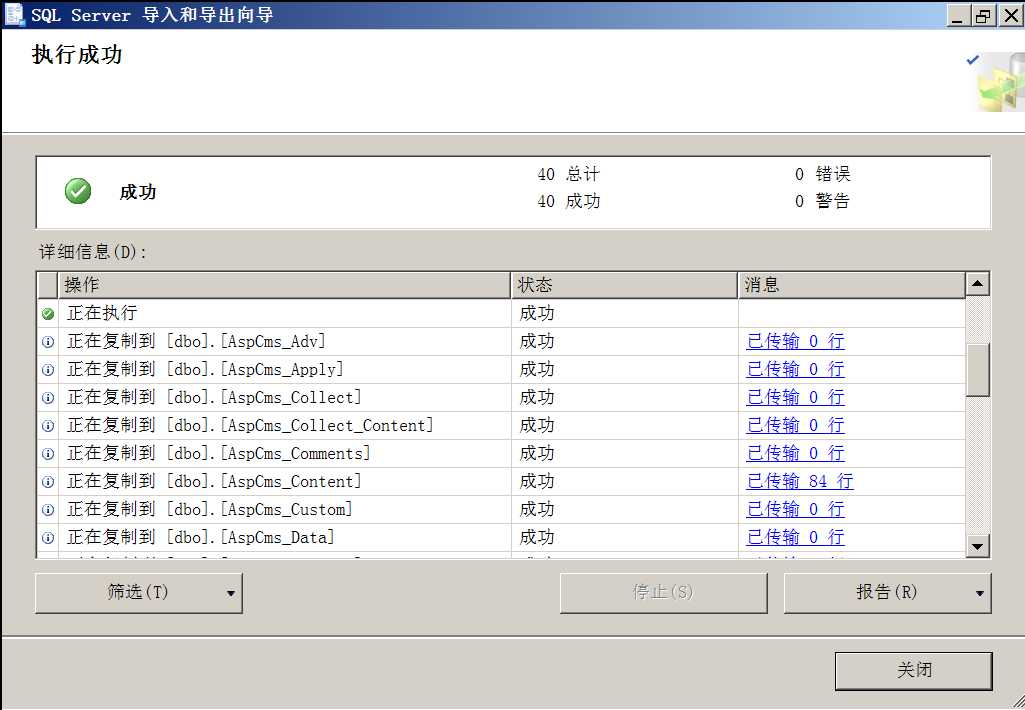Click the 0 警告 summary text

point(822,201)
